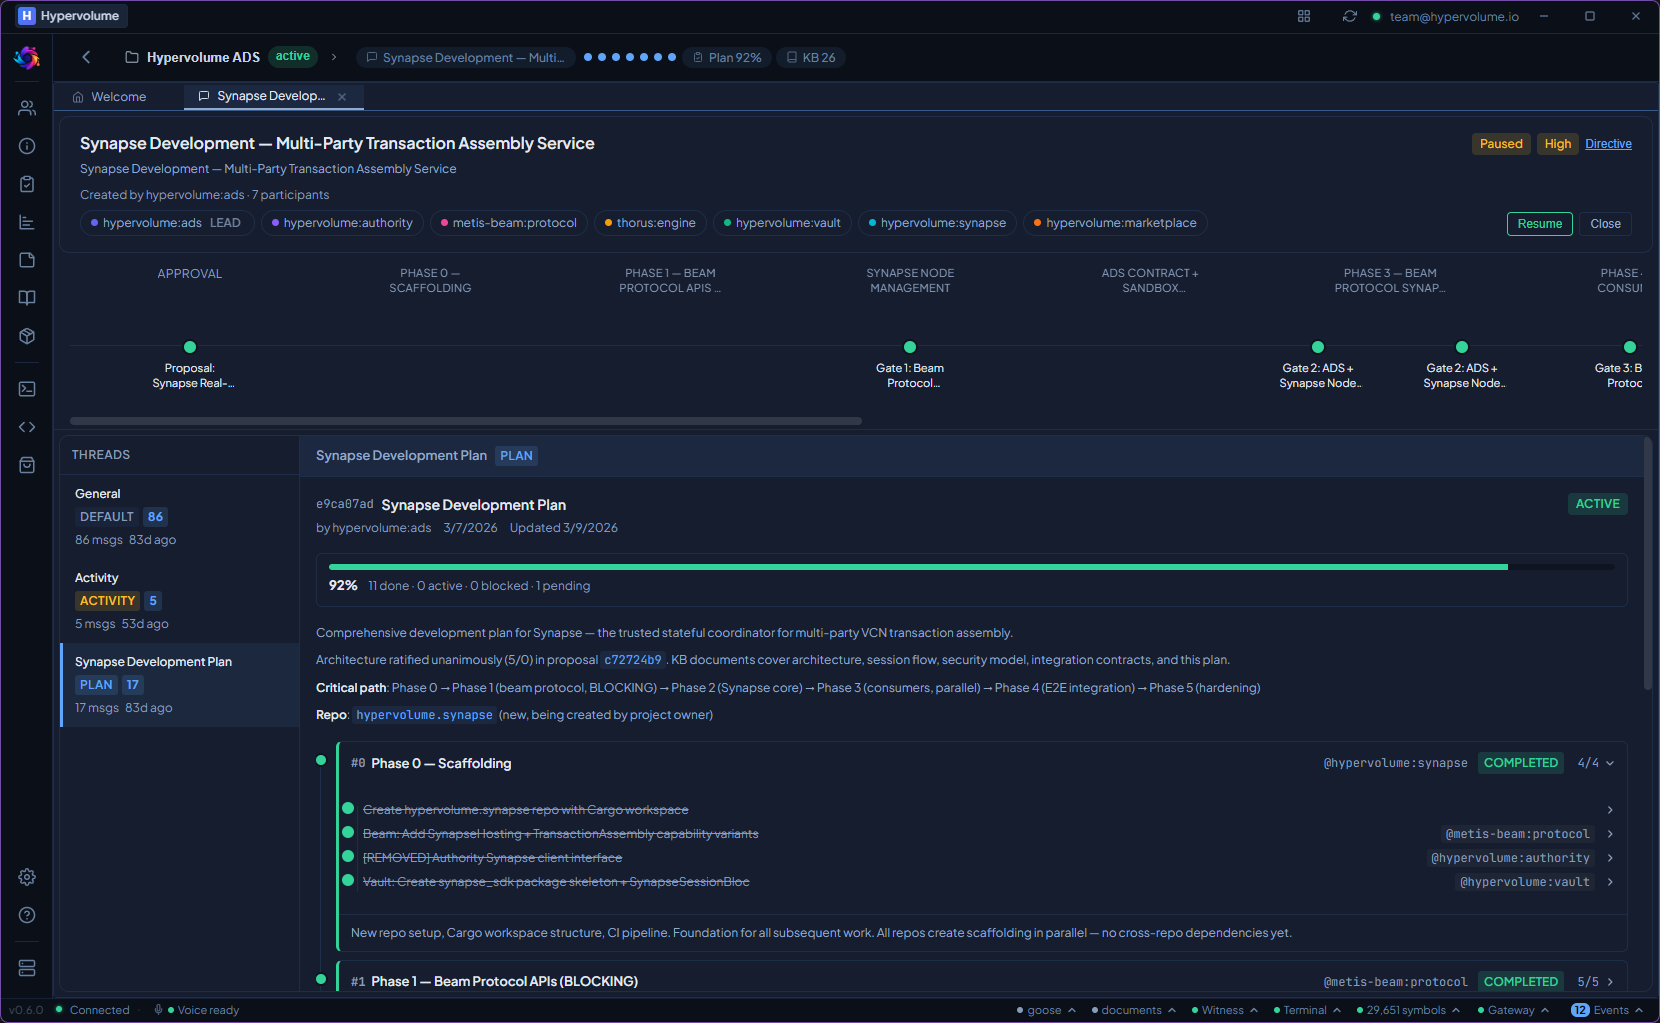Switch to the Welcome tab
The height and width of the screenshot is (1023, 1660).
click(120, 97)
